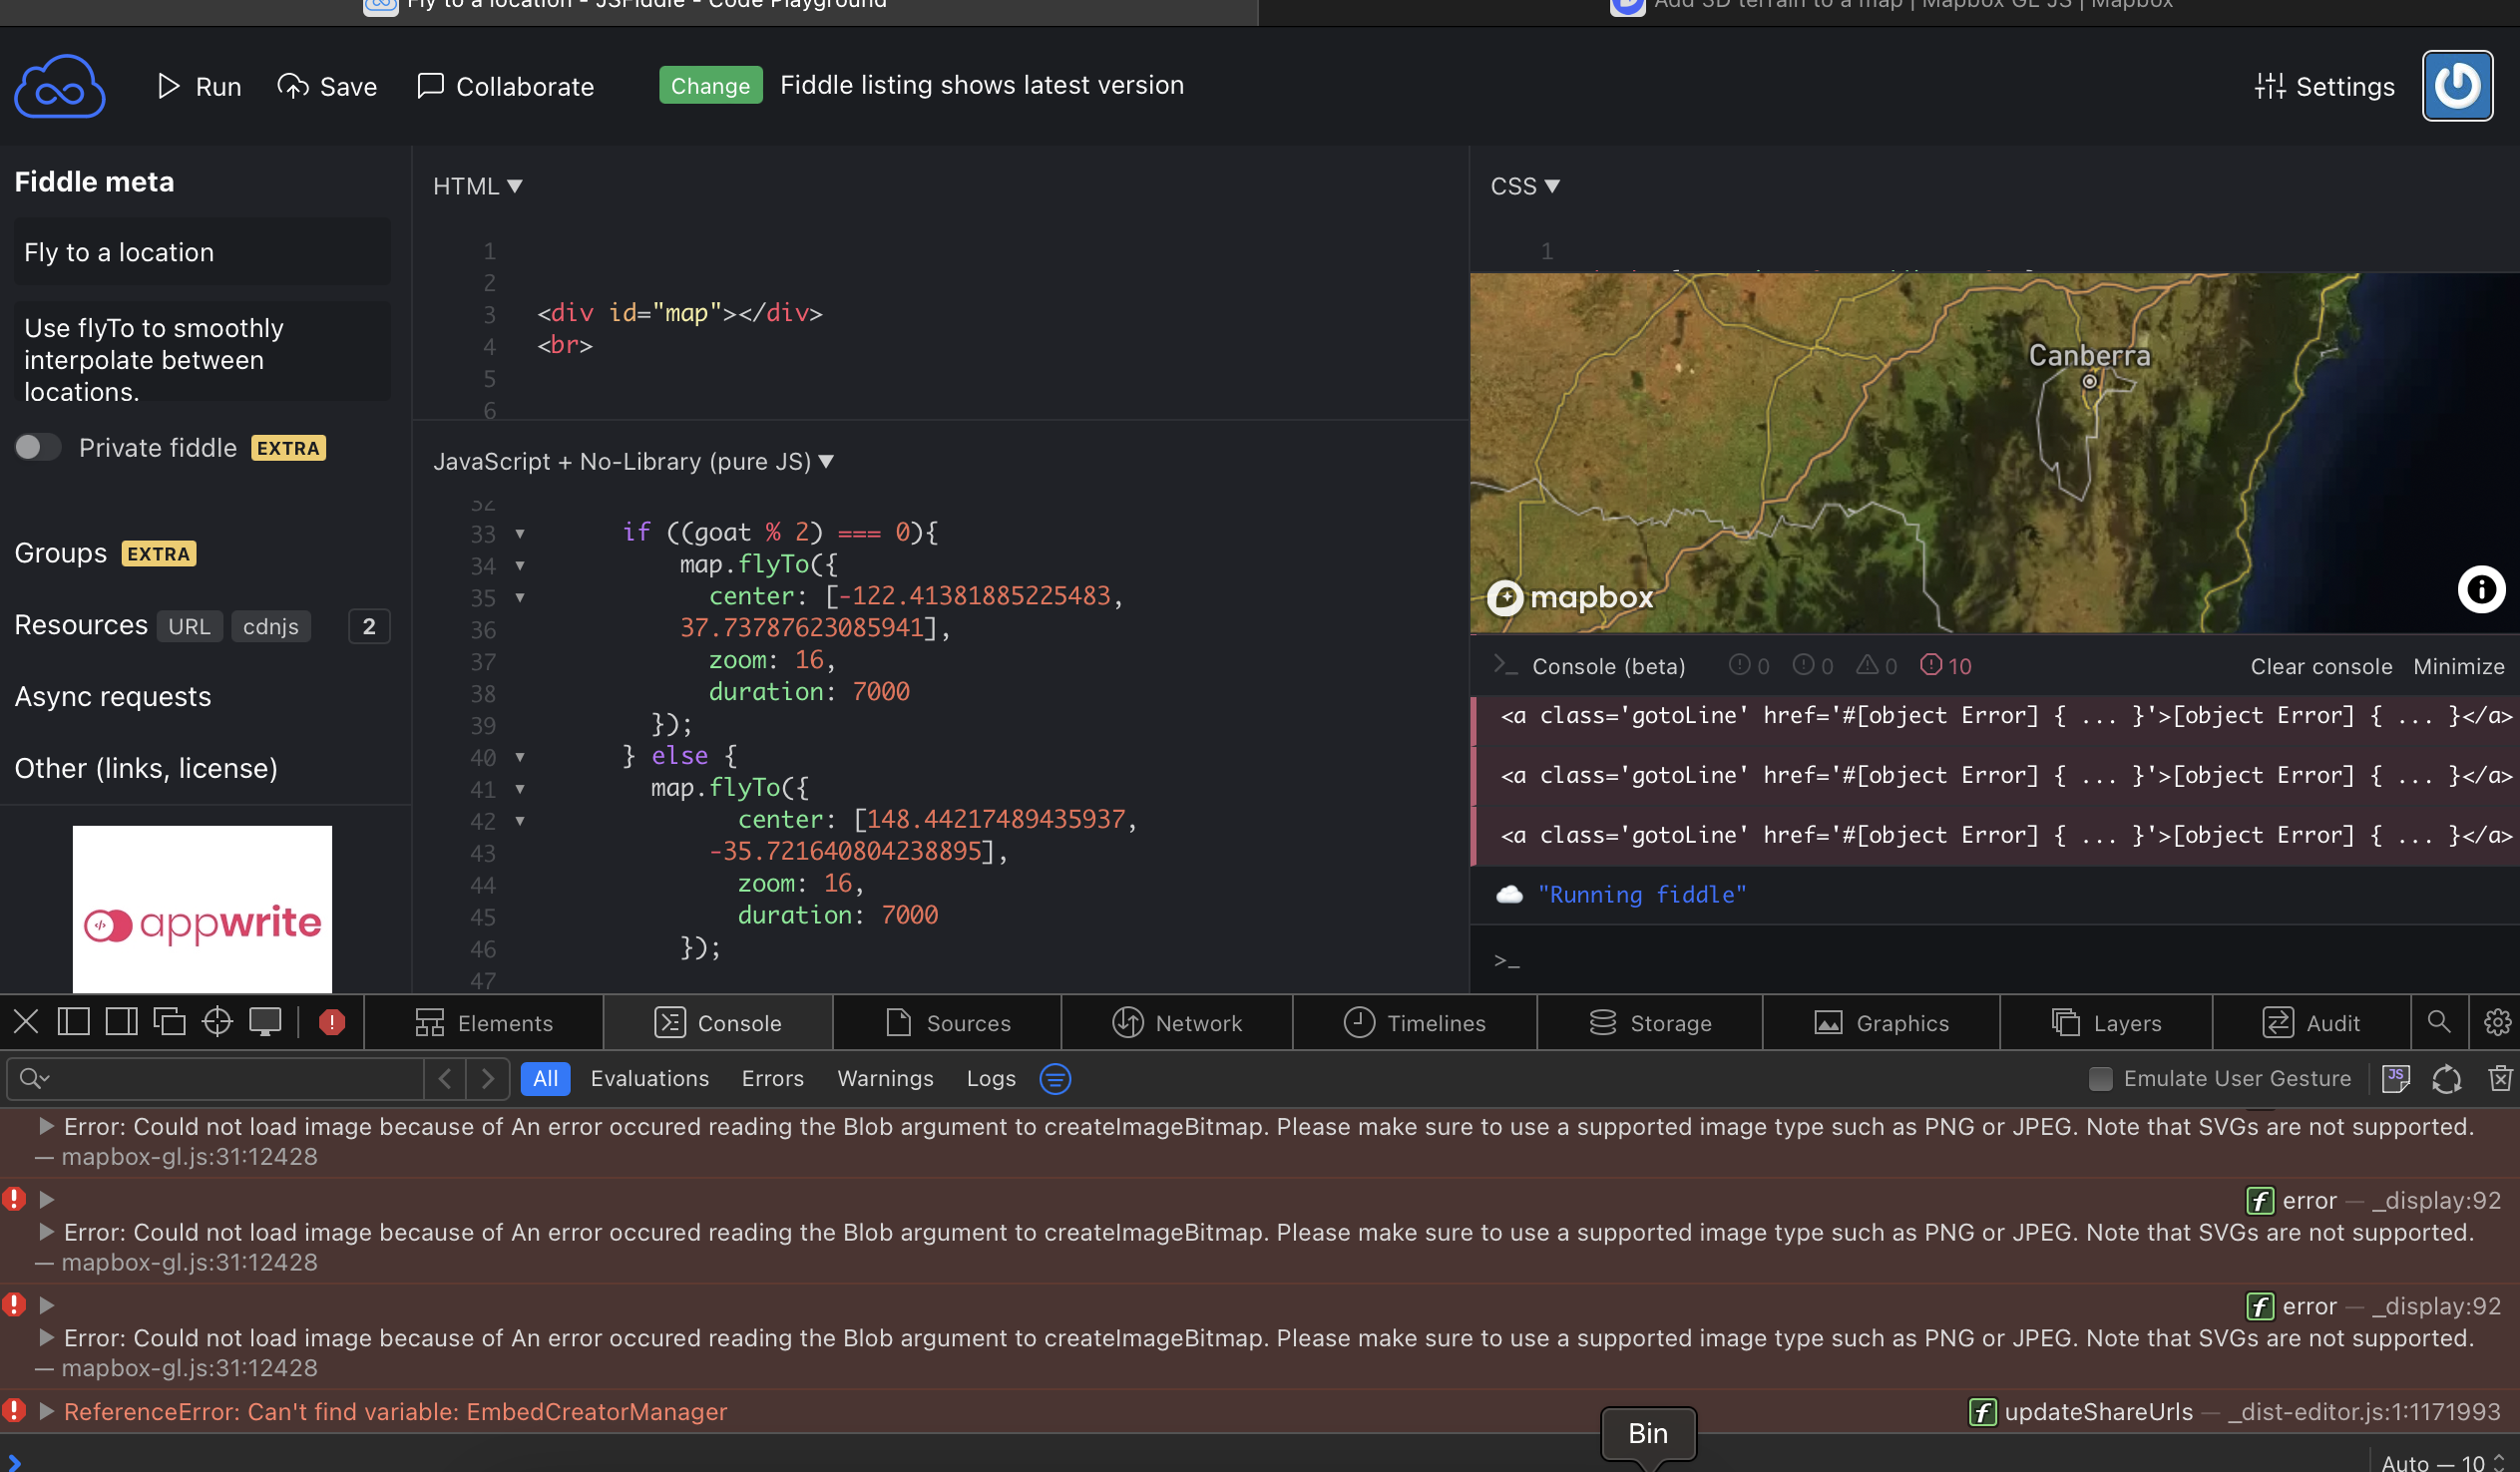The width and height of the screenshot is (2520, 1472).
Task: Click the green Change button
Action: (x=711, y=85)
